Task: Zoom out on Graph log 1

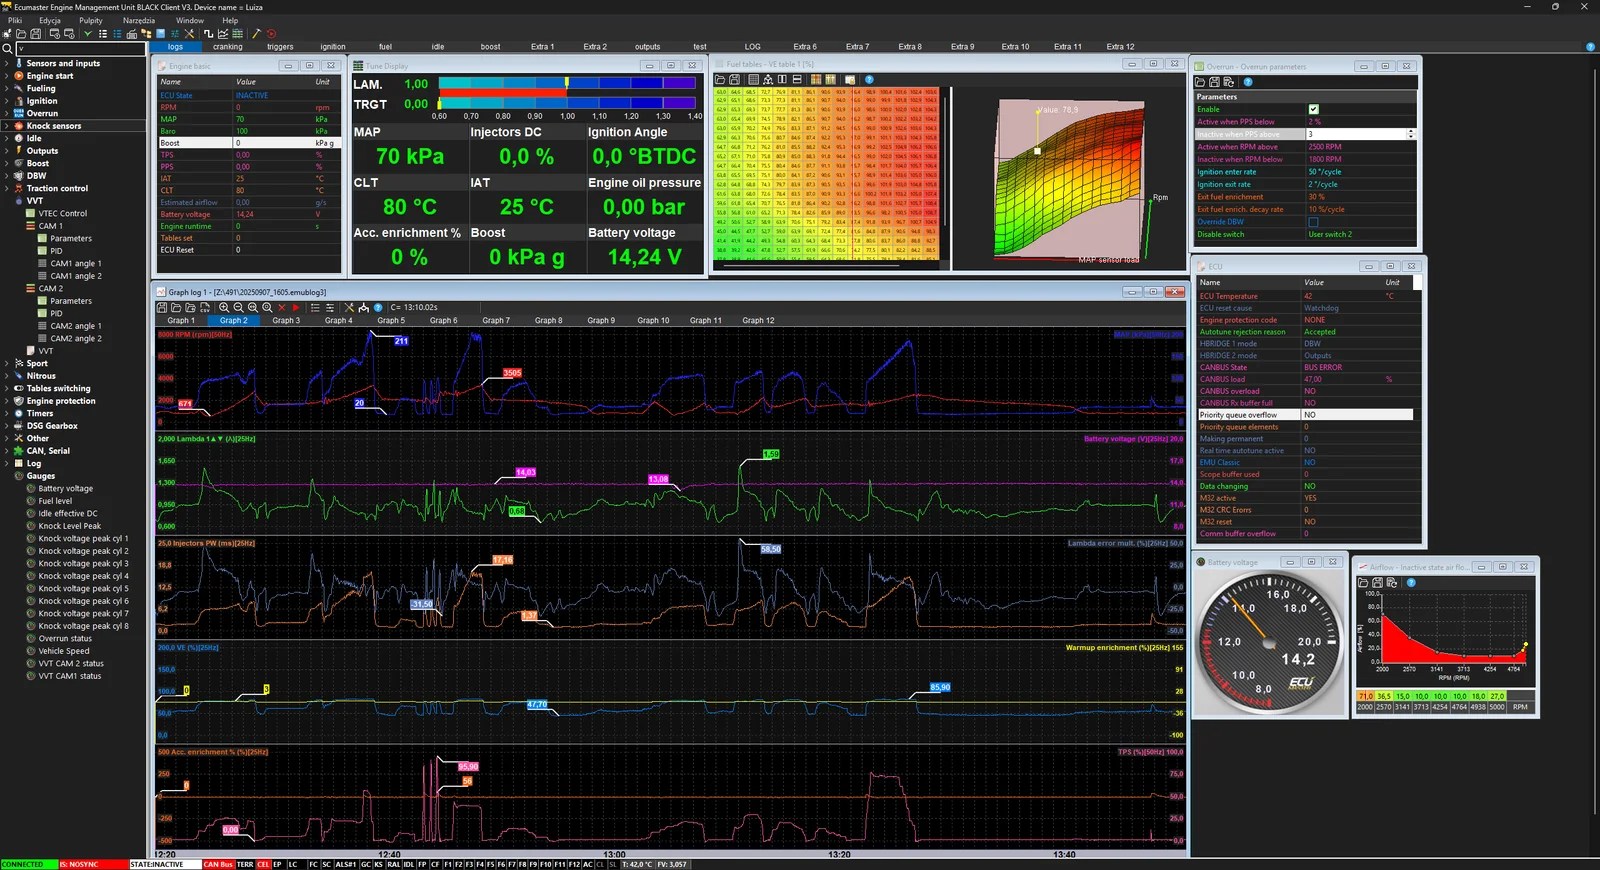Action: click(x=238, y=308)
